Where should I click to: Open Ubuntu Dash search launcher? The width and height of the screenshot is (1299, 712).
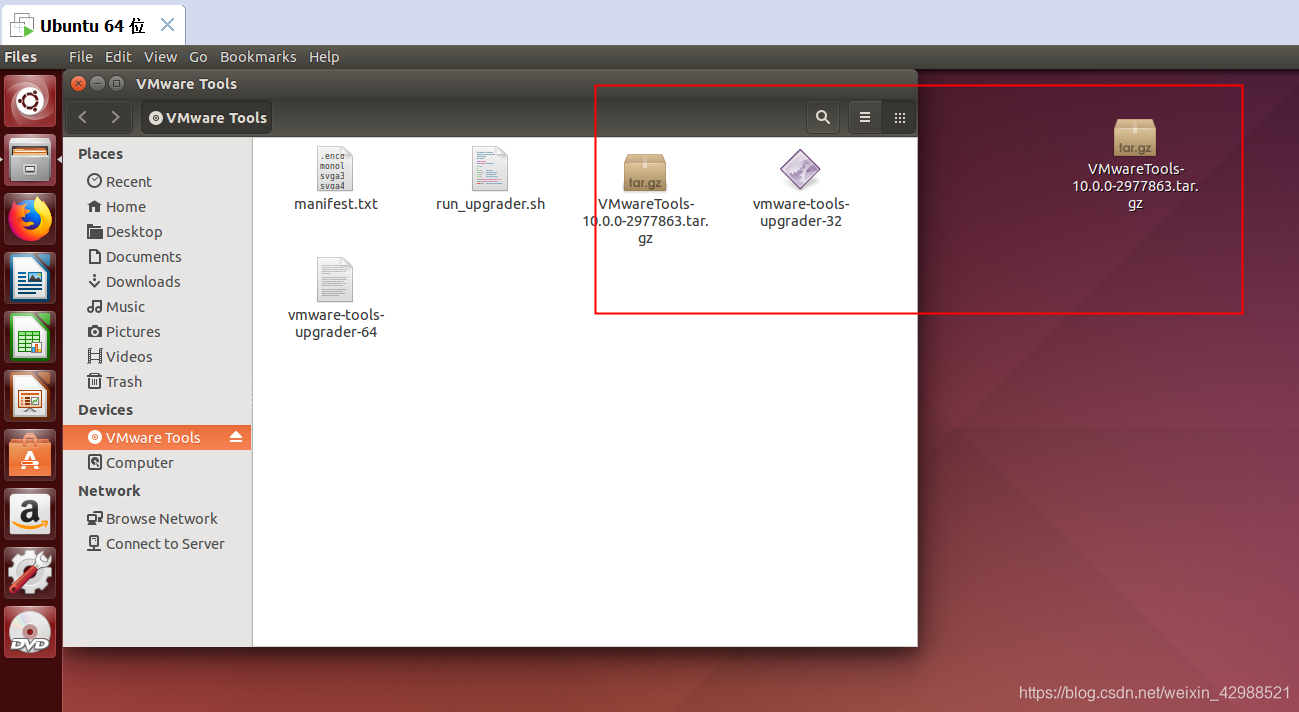point(30,102)
